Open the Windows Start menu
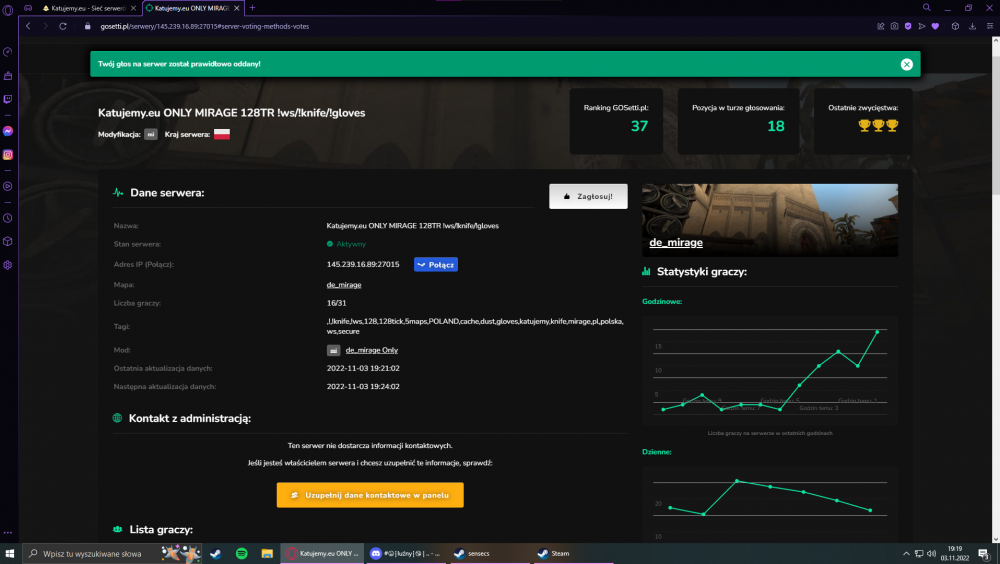 click(10, 554)
